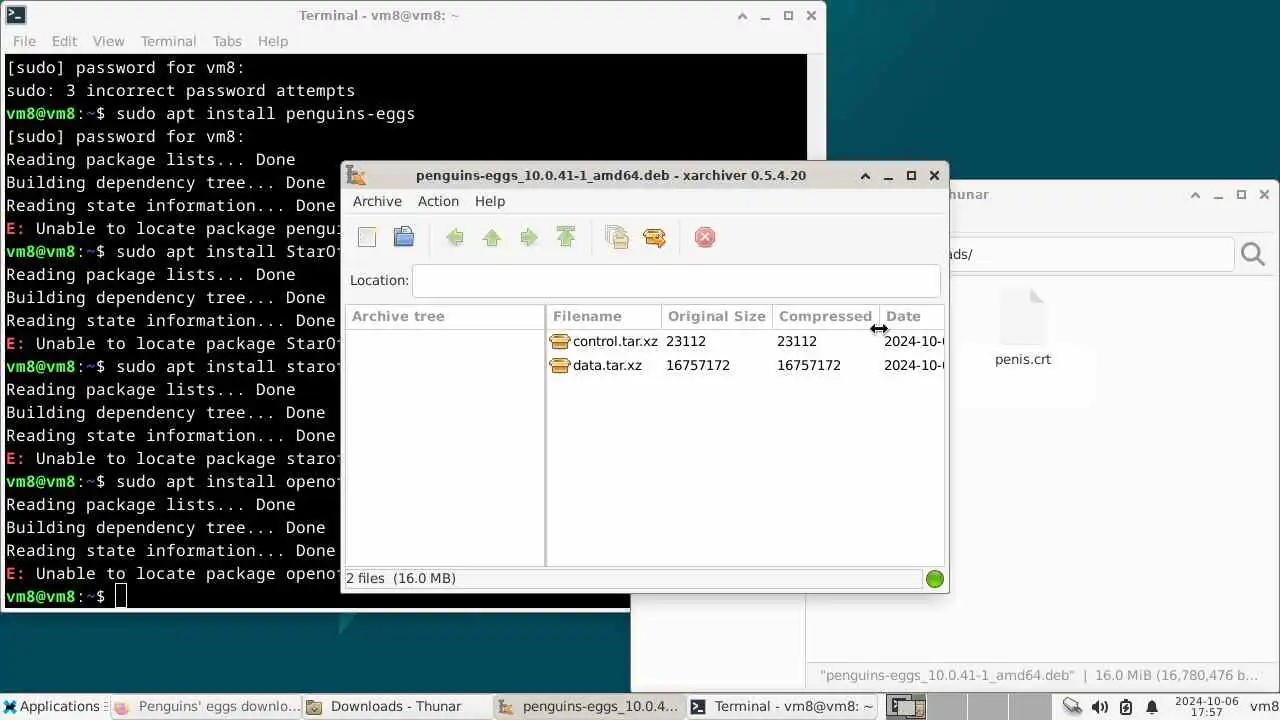The image size is (1280, 720).
Task: Open the File menu in Terminal
Action: click(x=24, y=41)
